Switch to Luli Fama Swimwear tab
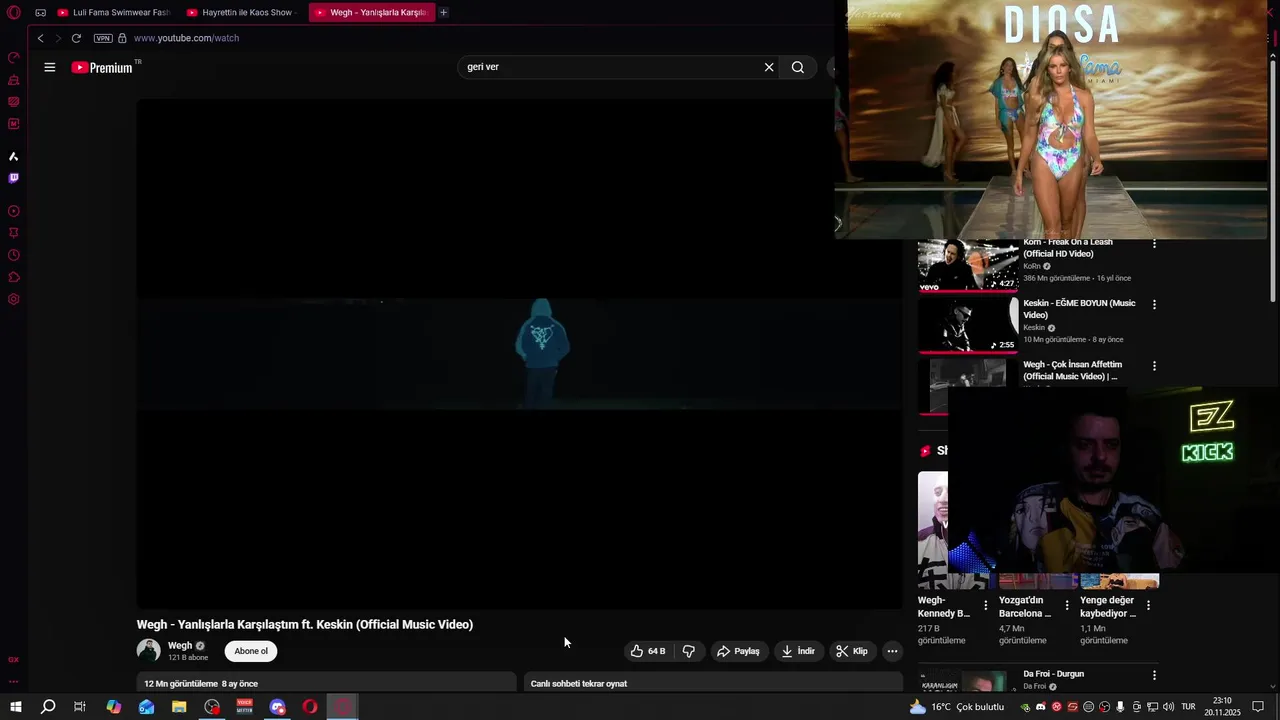The image size is (1280, 720). [114, 13]
